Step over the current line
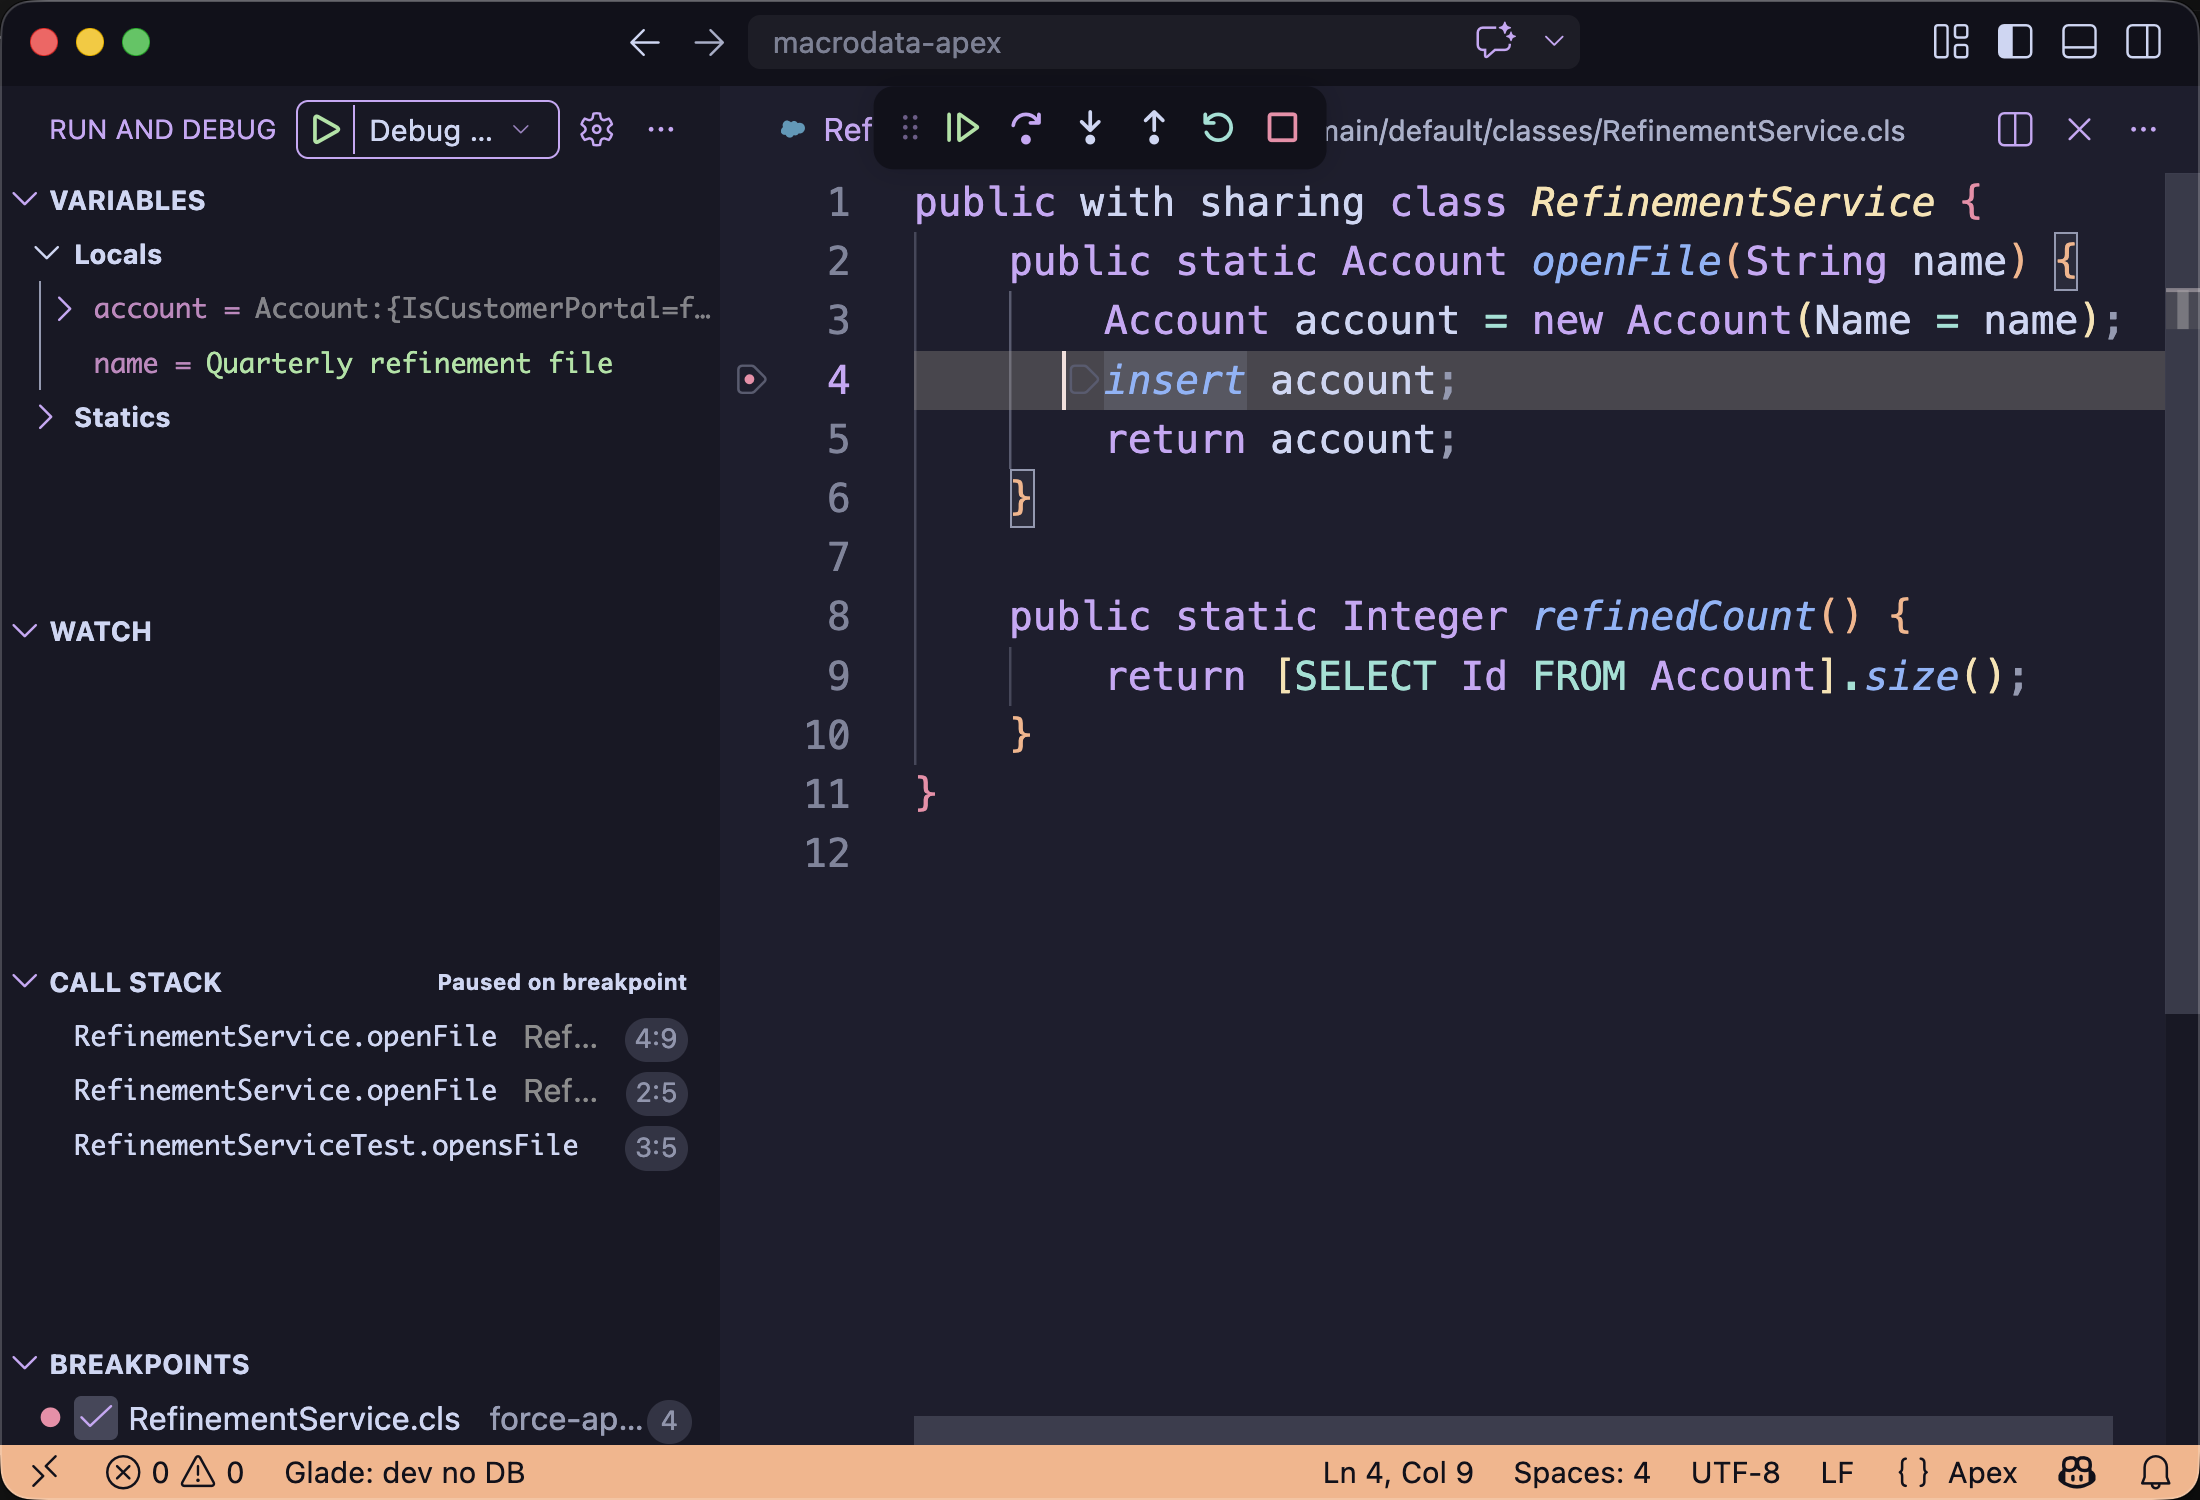This screenshot has height=1500, width=2200. click(1026, 128)
